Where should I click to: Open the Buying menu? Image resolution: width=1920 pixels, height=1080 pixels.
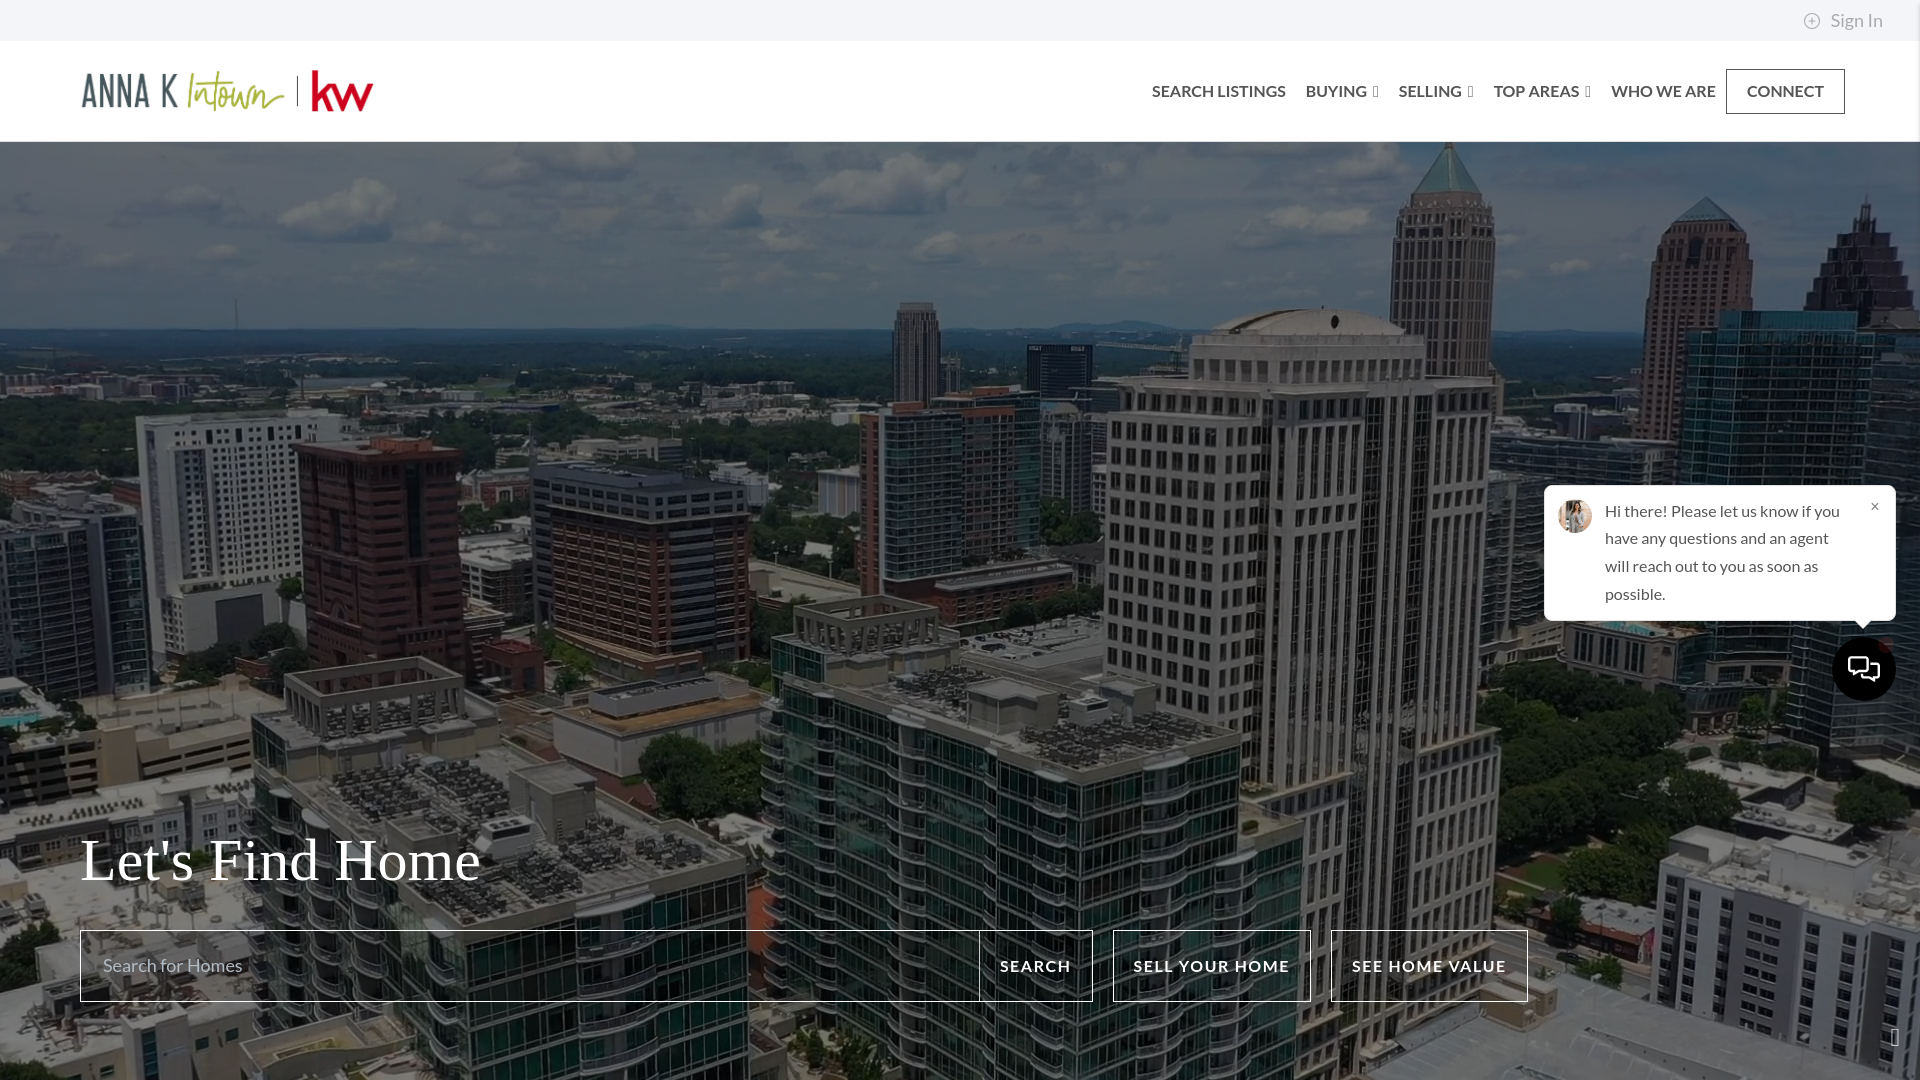tap(1336, 91)
